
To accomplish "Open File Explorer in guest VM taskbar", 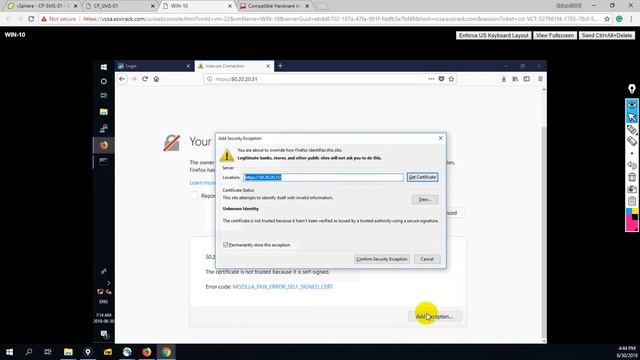I will point(104,111).
